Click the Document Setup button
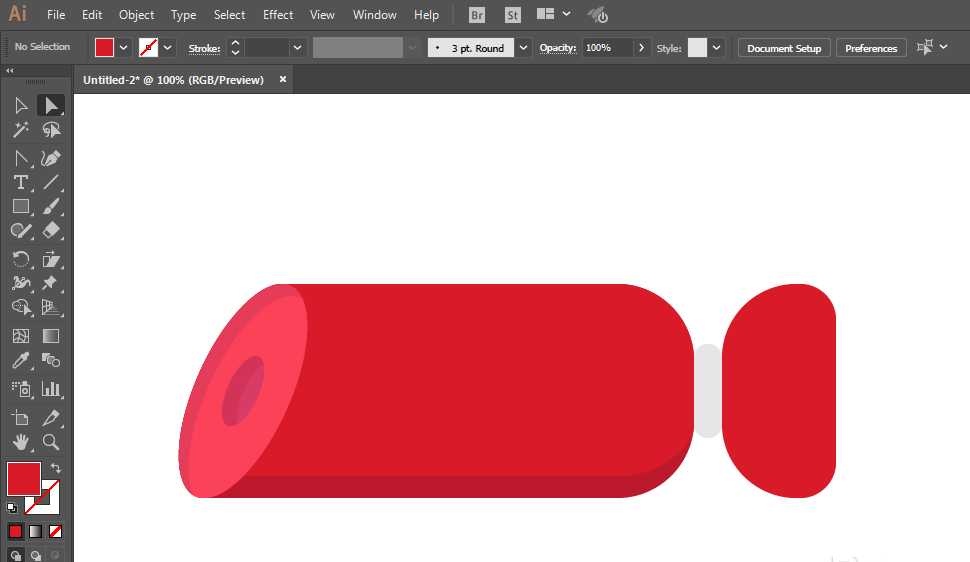 tap(784, 48)
